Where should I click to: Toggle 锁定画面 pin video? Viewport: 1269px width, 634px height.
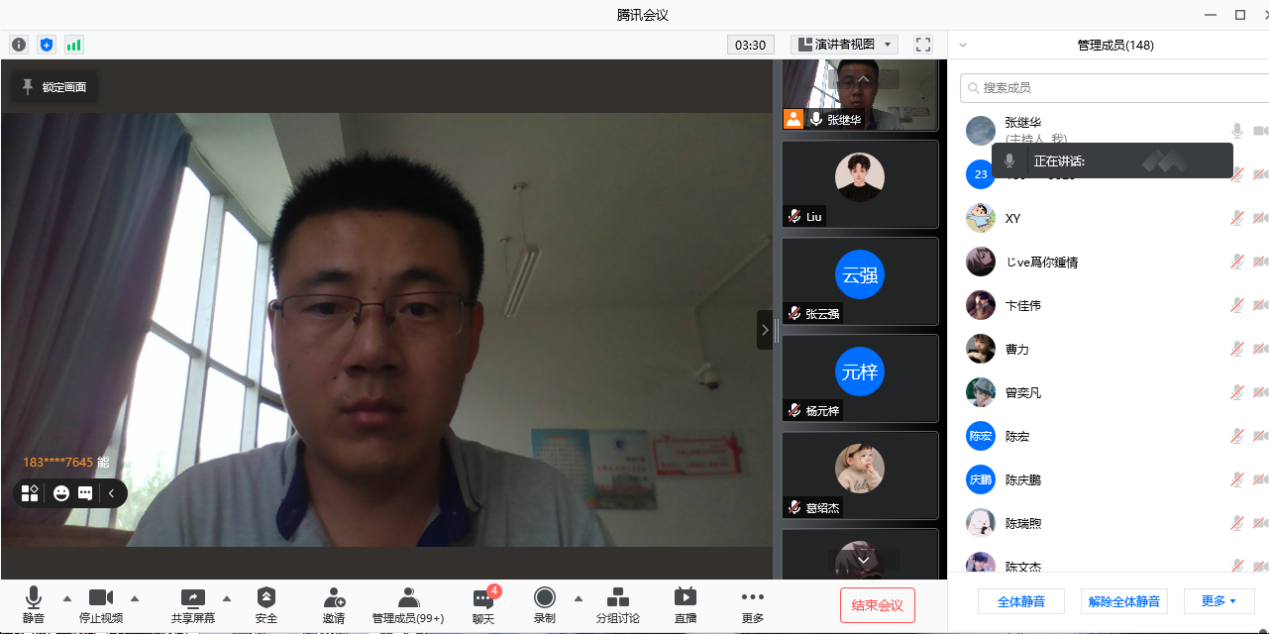(x=55, y=87)
